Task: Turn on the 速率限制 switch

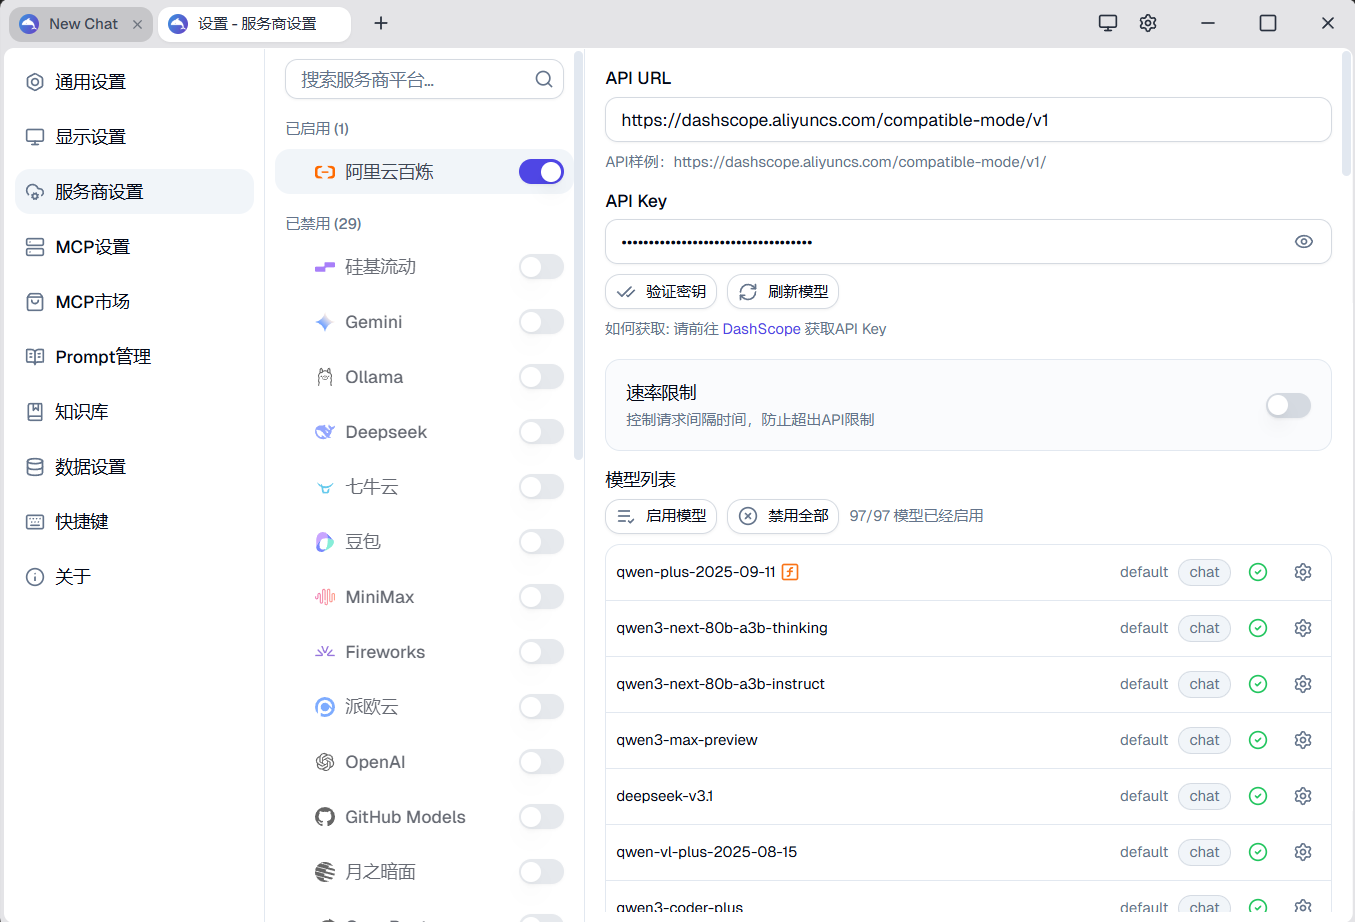Action: click(x=1288, y=405)
